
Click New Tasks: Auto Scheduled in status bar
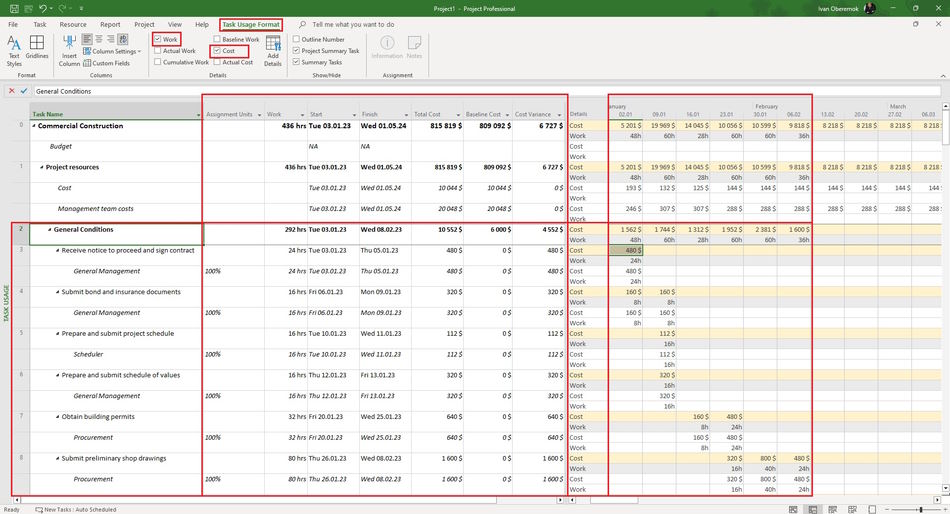click(x=76, y=510)
